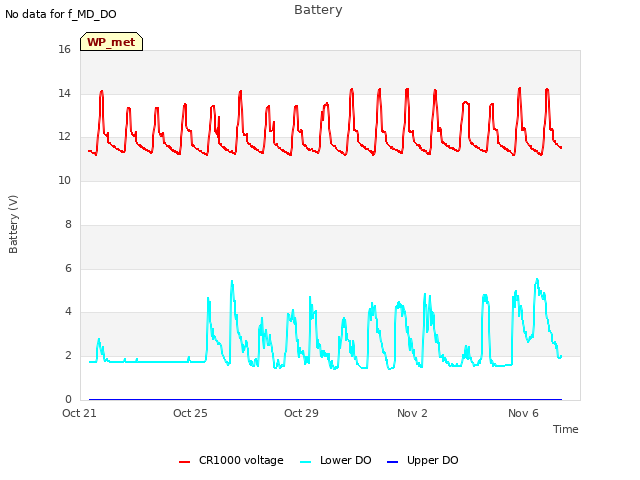This screenshot has height=480, width=640.
Task: Click the Oct 21 x-axis label
Action: pos(79,413)
